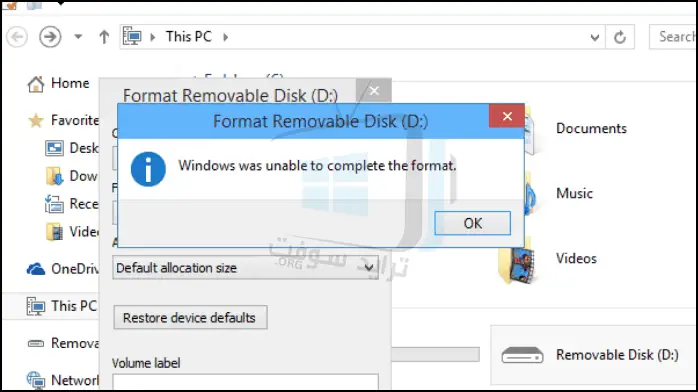Image resolution: width=698 pixels, height=392 pixels.
Task: Click OK in the format error dialog
Action: pyautogui.click(x=472, y=223)
